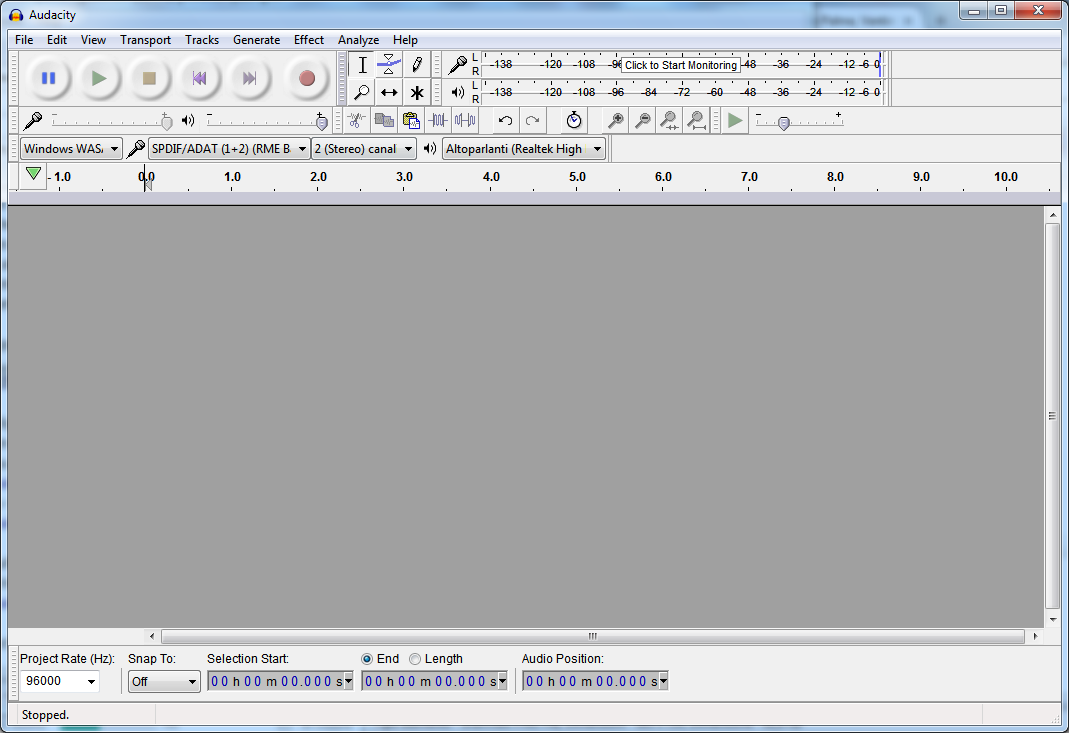This screenshot has height=733, width=1069.
Task: Click the Pause transport button
Action: [x=48, y=78]
